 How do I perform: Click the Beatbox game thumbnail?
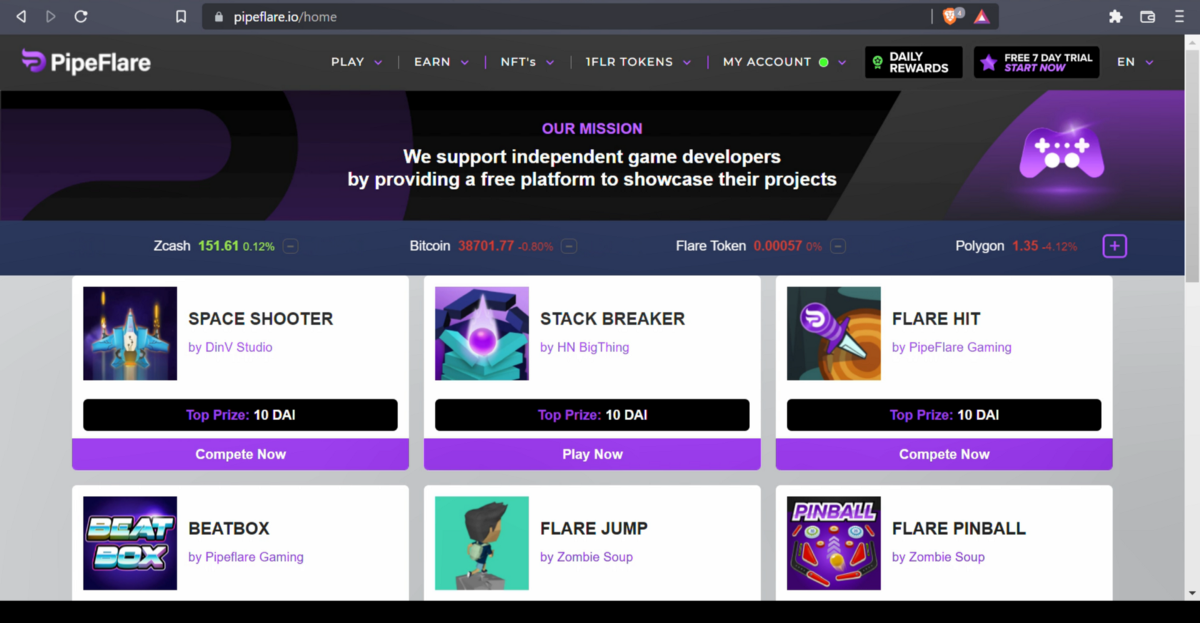point(130,543)
